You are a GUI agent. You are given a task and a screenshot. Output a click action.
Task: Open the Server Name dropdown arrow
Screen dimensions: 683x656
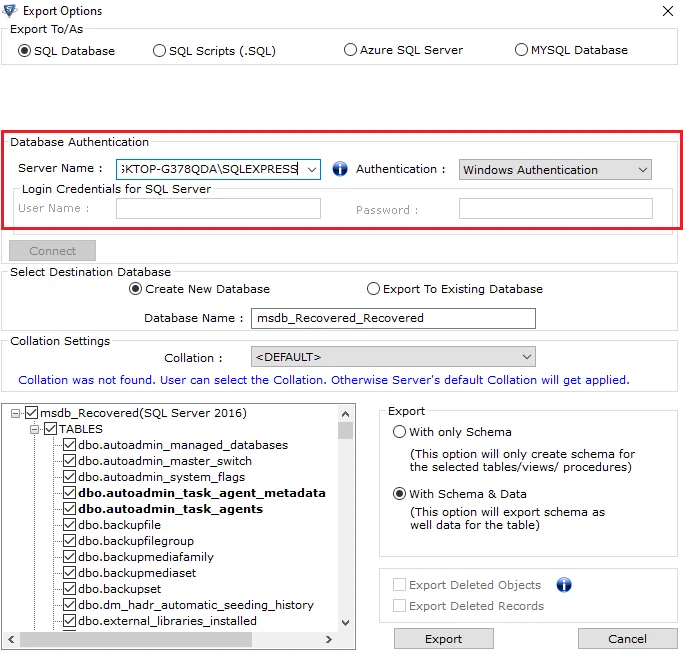(x=311, y=169)
